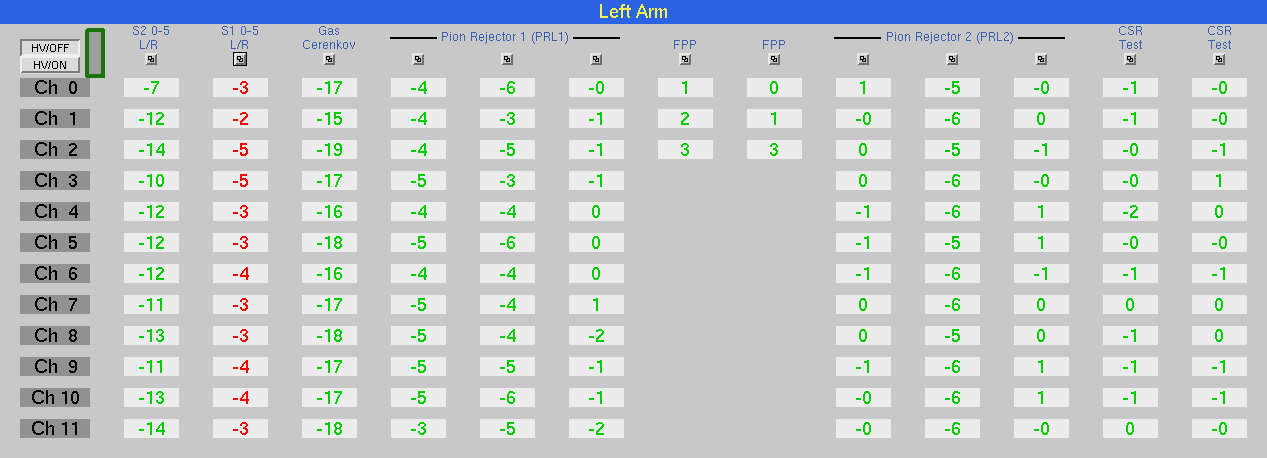Open related display icon under S1 0-5 L/R
The height and width of the screenshot is (458, 1267).
[x=240, y=59]
